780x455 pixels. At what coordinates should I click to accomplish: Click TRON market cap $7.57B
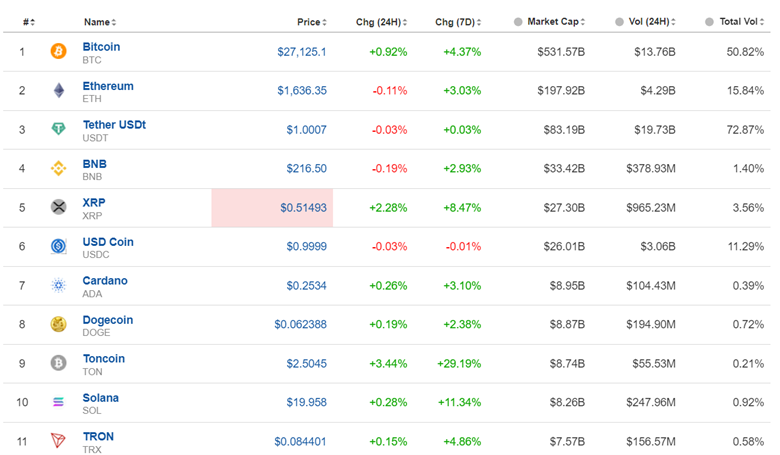tap(567, 441)
